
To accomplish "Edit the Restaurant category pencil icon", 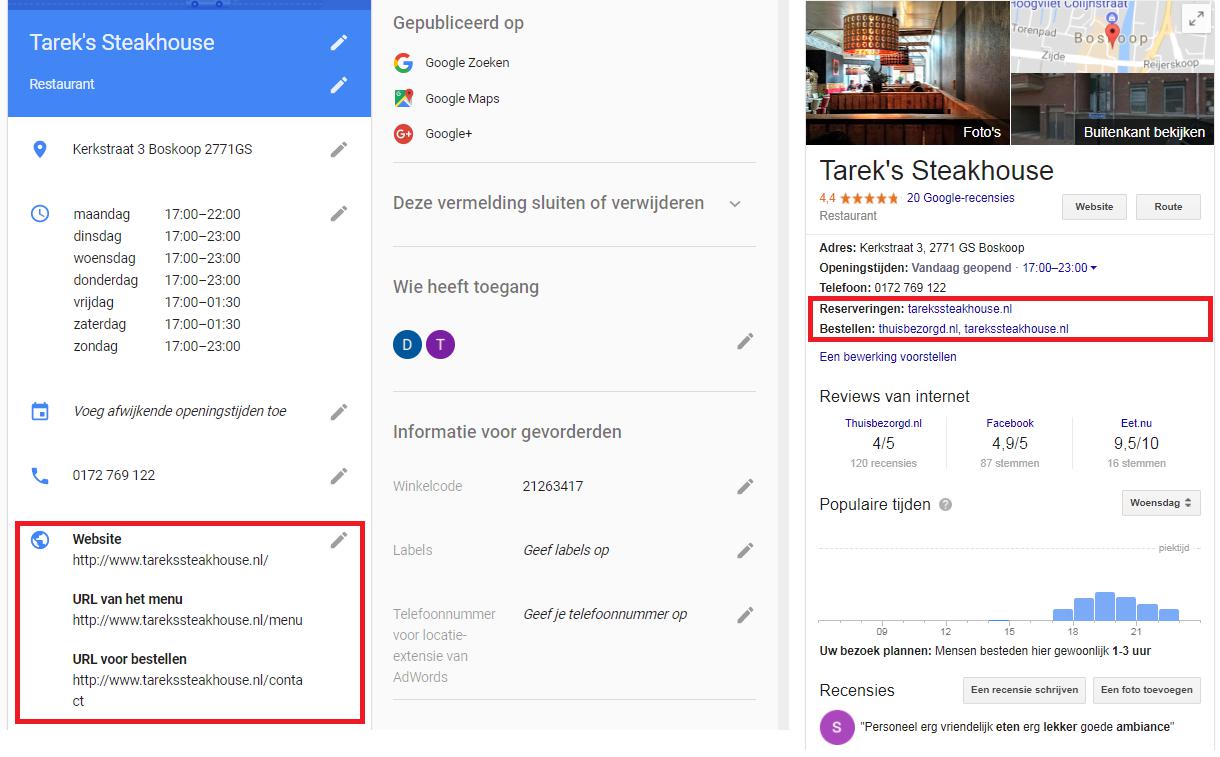I will [339, 85].
